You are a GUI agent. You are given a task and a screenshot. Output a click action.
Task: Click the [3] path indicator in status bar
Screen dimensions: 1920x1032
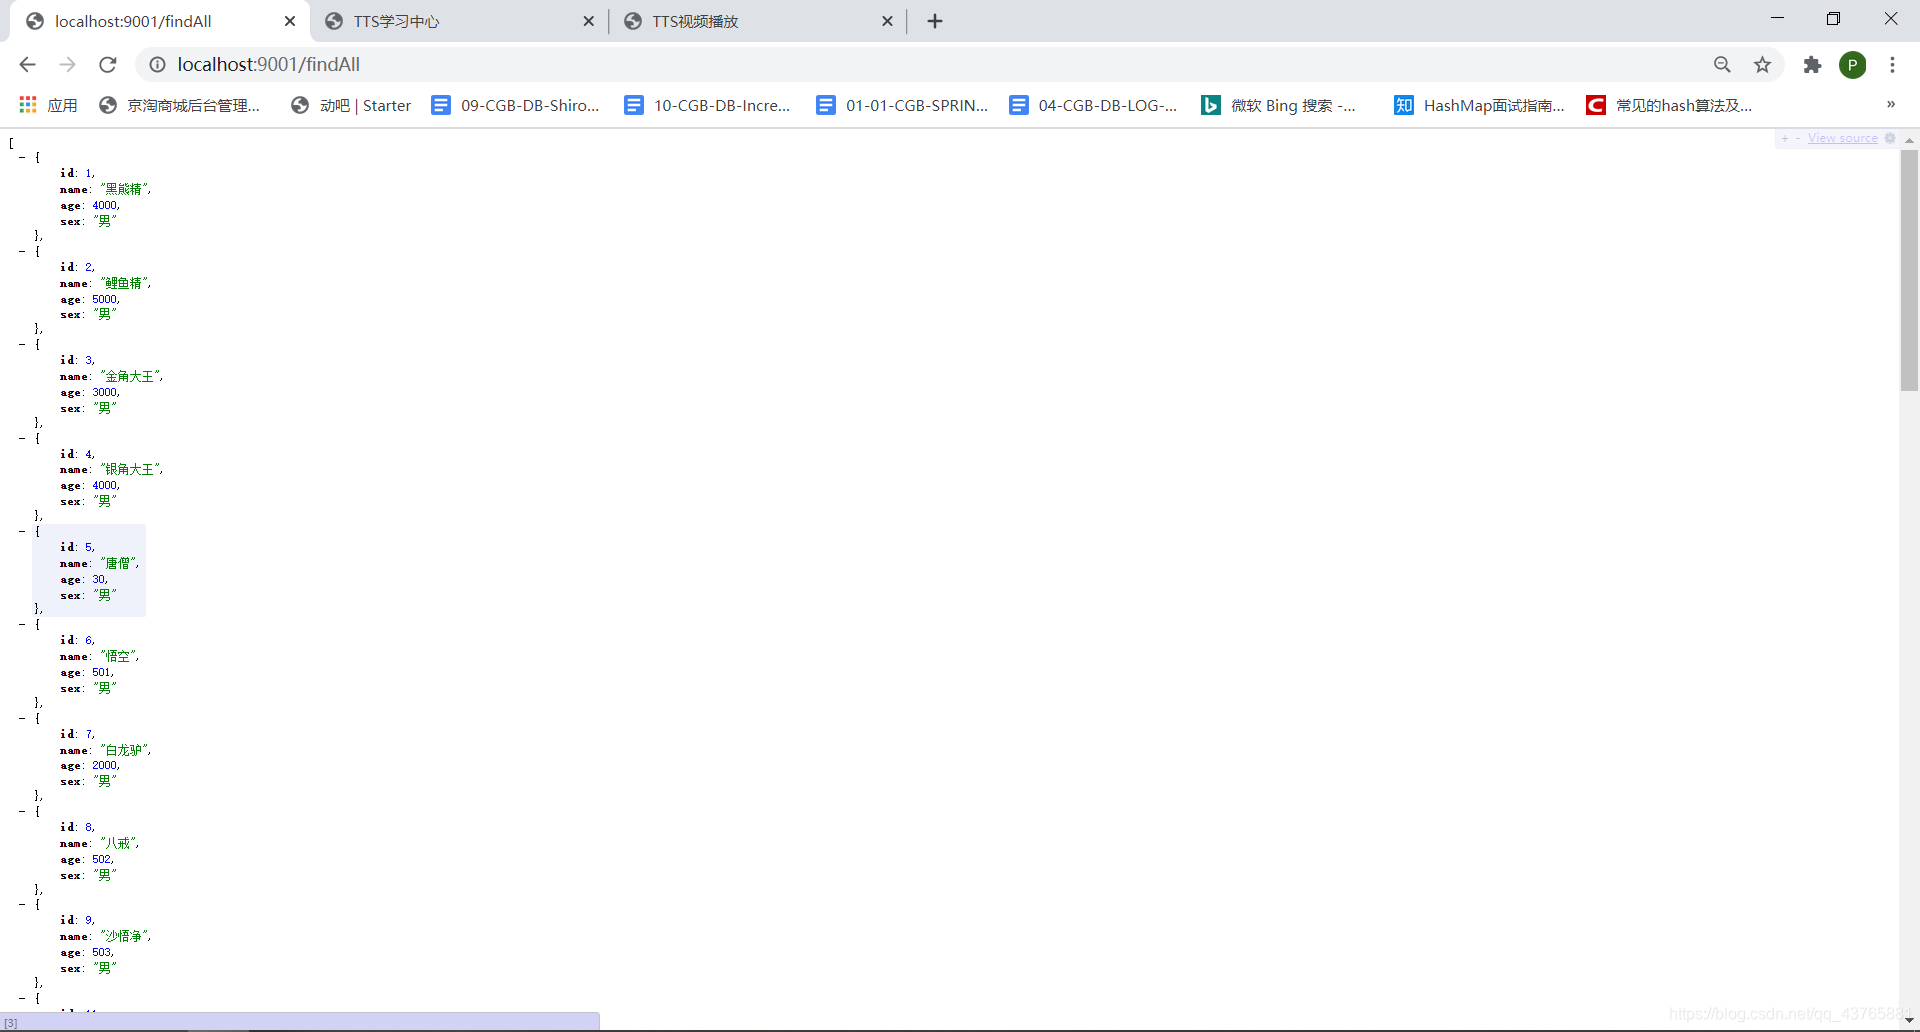11,1023
